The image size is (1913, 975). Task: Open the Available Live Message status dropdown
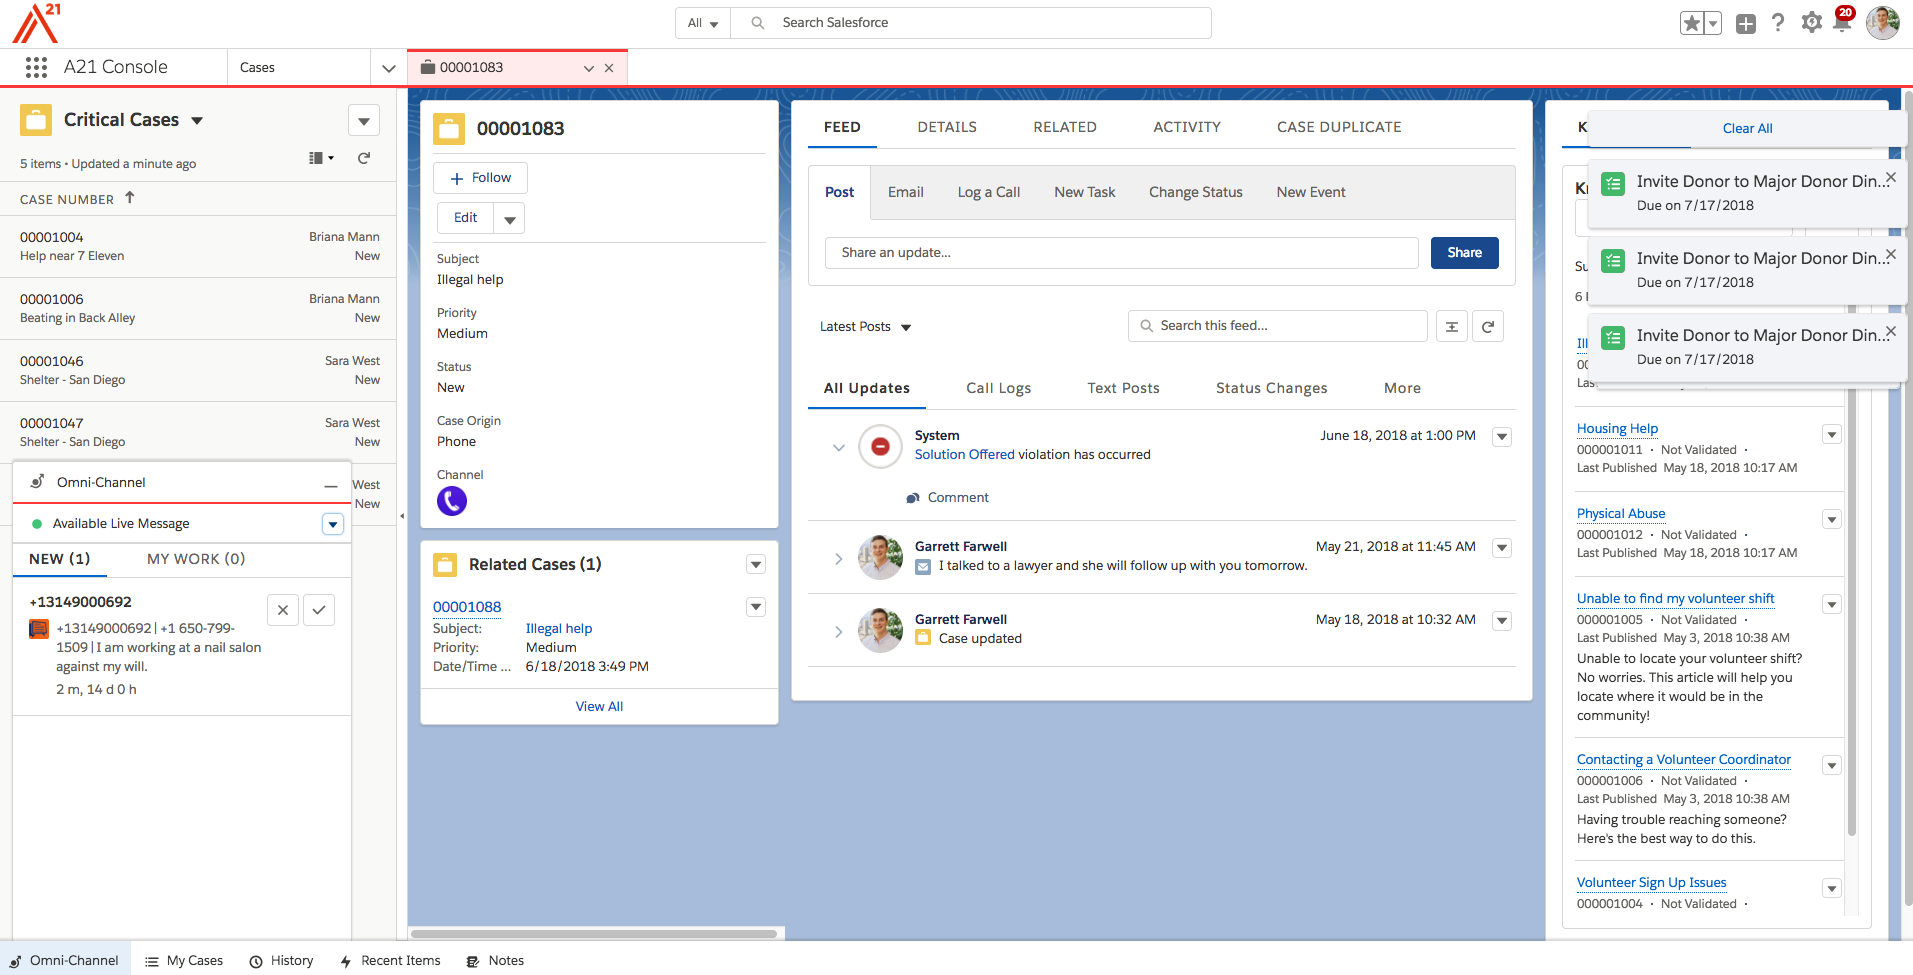tap(333, 524)
